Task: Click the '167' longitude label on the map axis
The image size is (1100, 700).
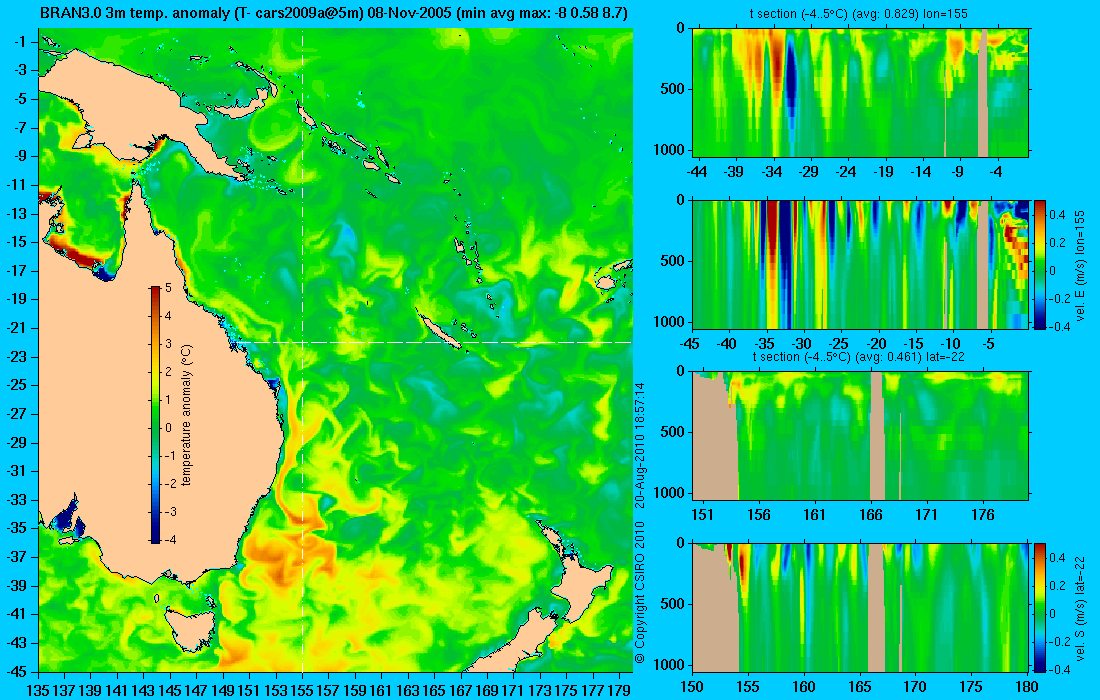Action: click(460, 689)
